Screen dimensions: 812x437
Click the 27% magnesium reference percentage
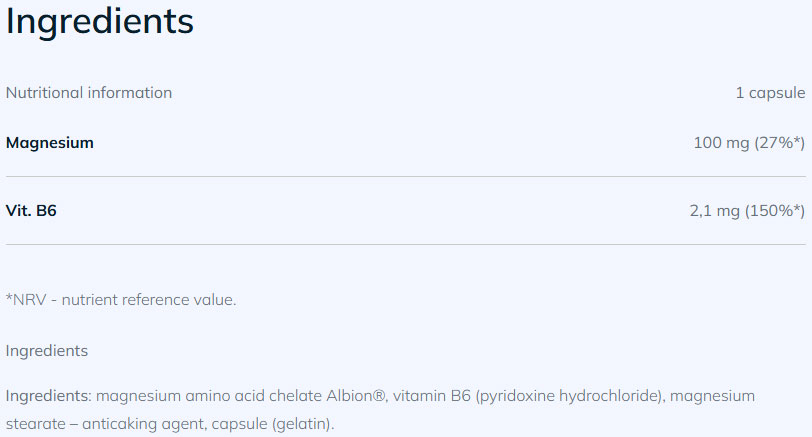point(779,143)
